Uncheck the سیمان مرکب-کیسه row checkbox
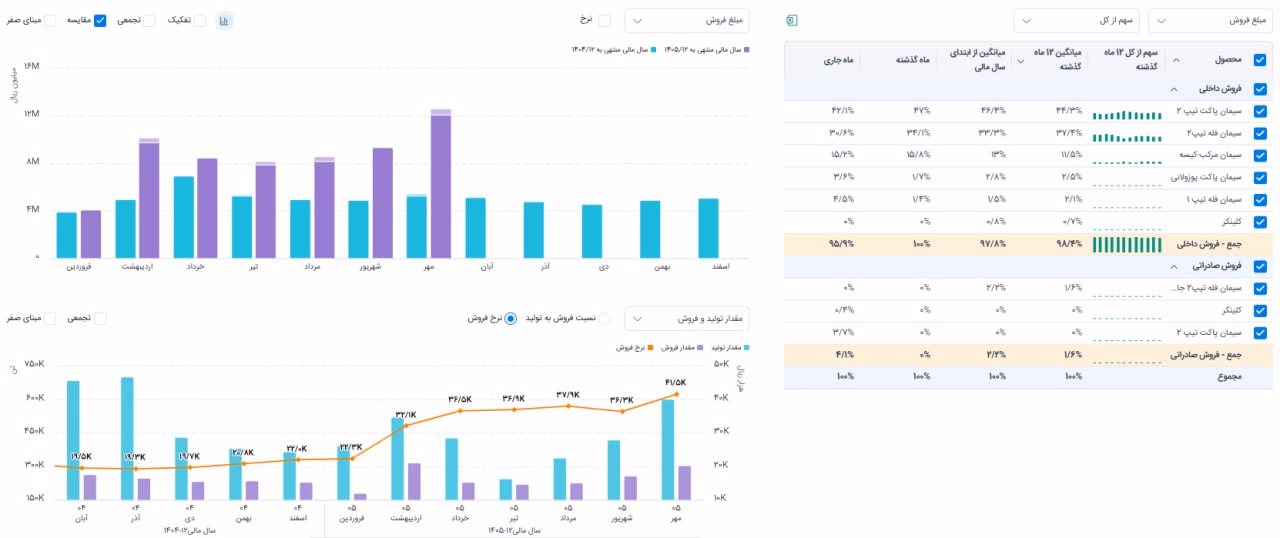This screenshot has height=538, width=1280. (1260, 155)
